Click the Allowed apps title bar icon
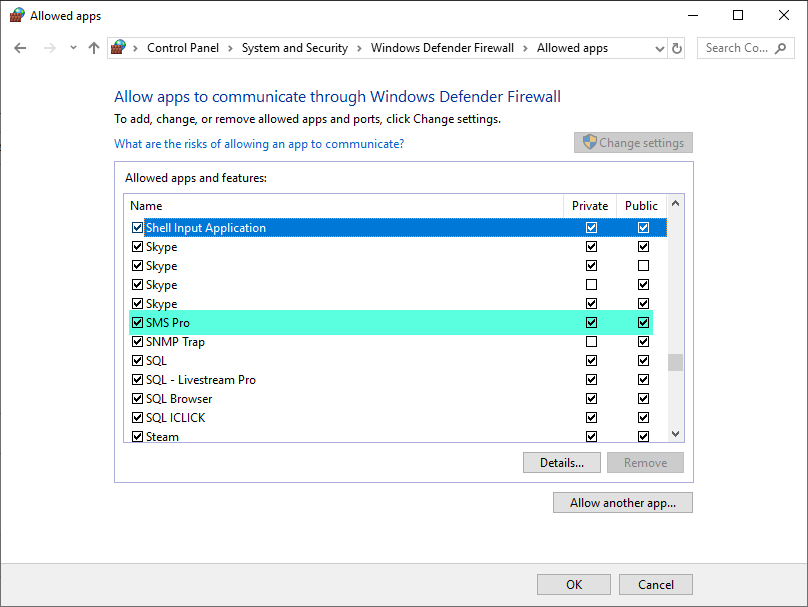 click(x=17, y=15)
